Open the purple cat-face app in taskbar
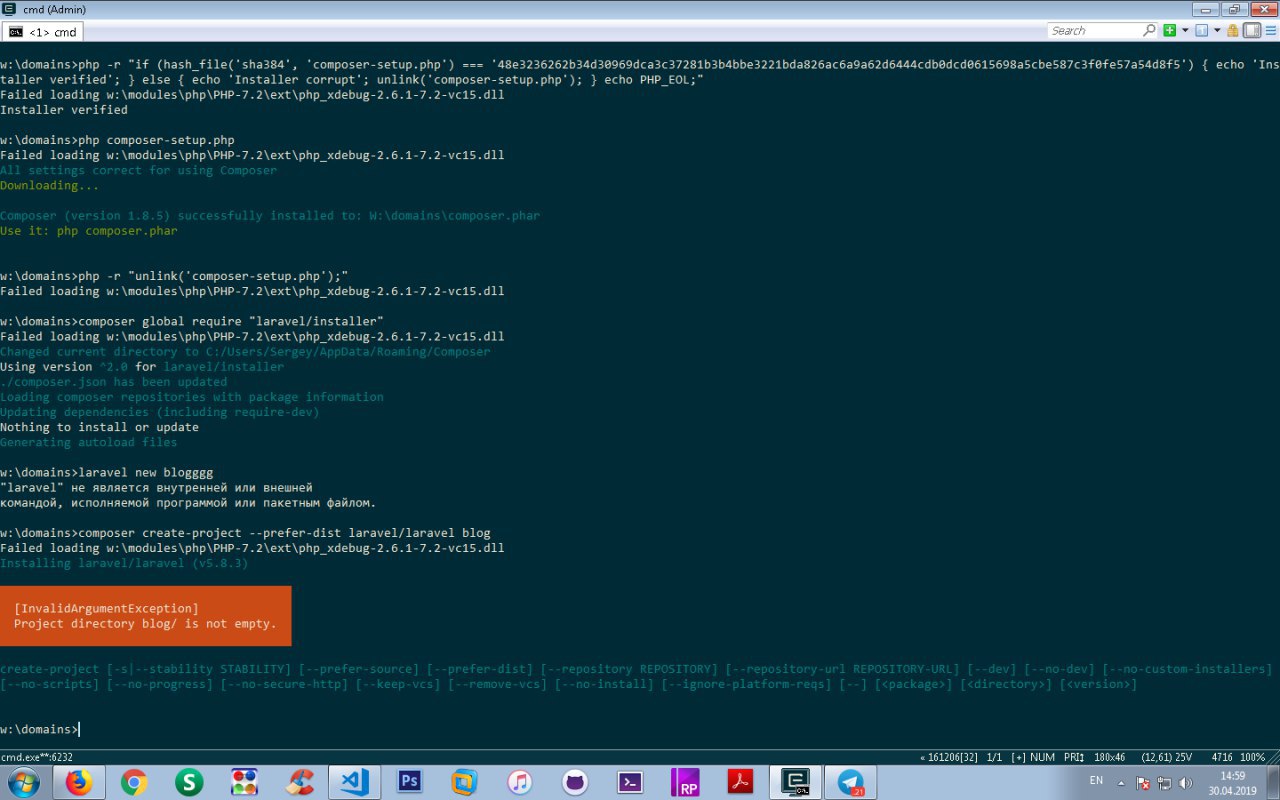 [574, 782]
